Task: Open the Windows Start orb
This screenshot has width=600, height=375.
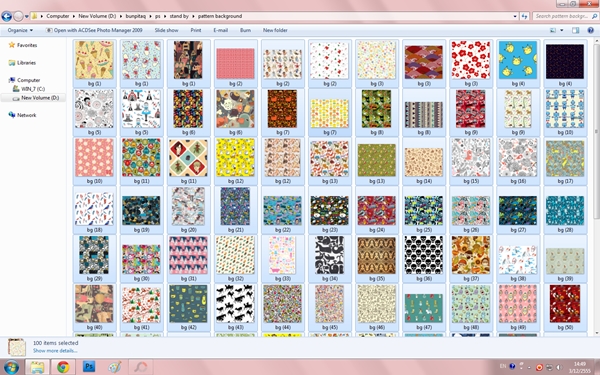Action: point(10,367)
